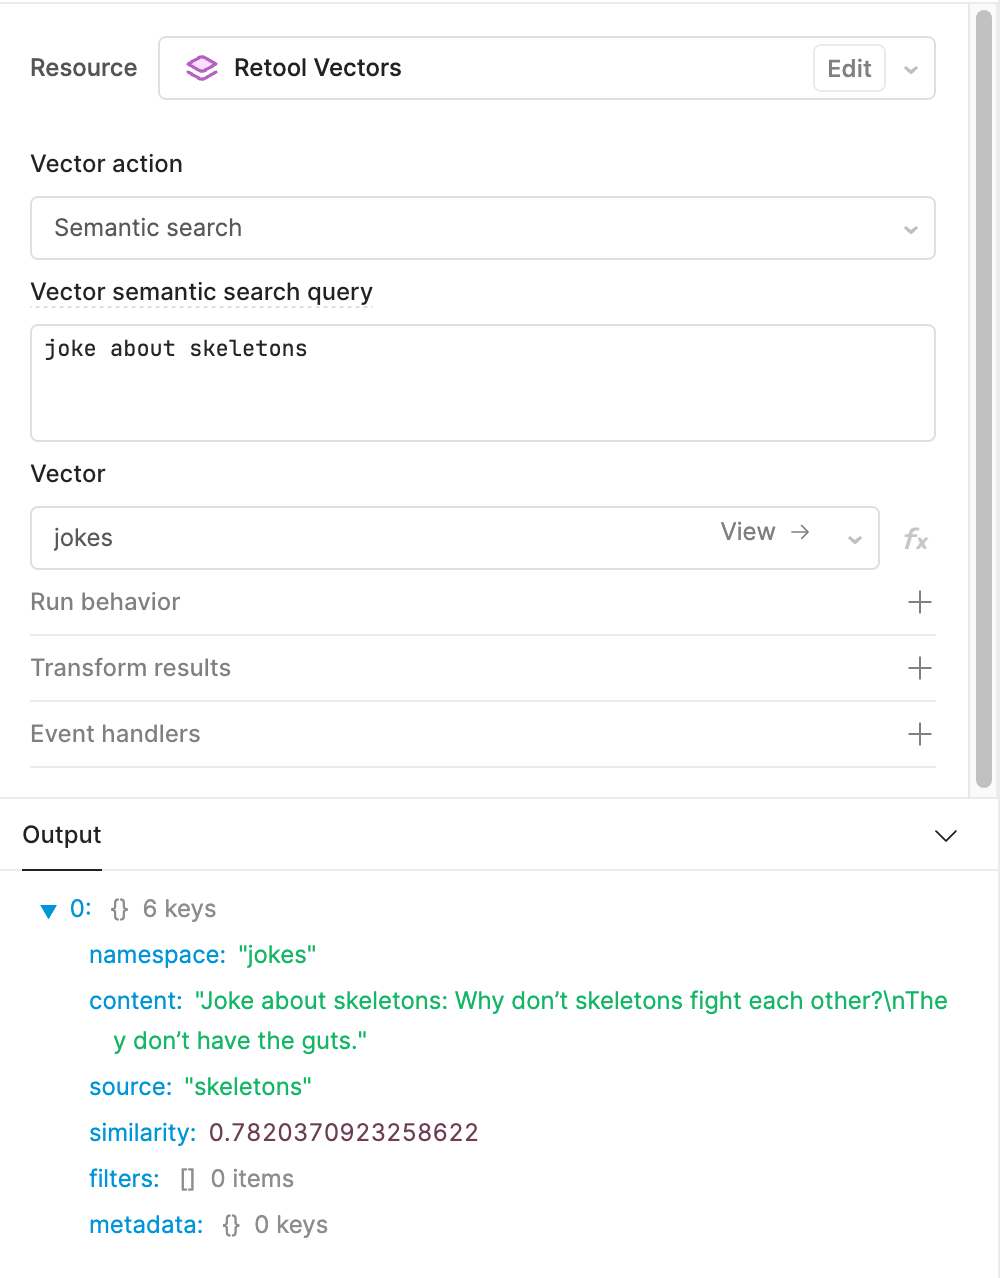1000x1278 pixels.
Task: Add Transform results using plus icon
Action: (x=919, y=668)
